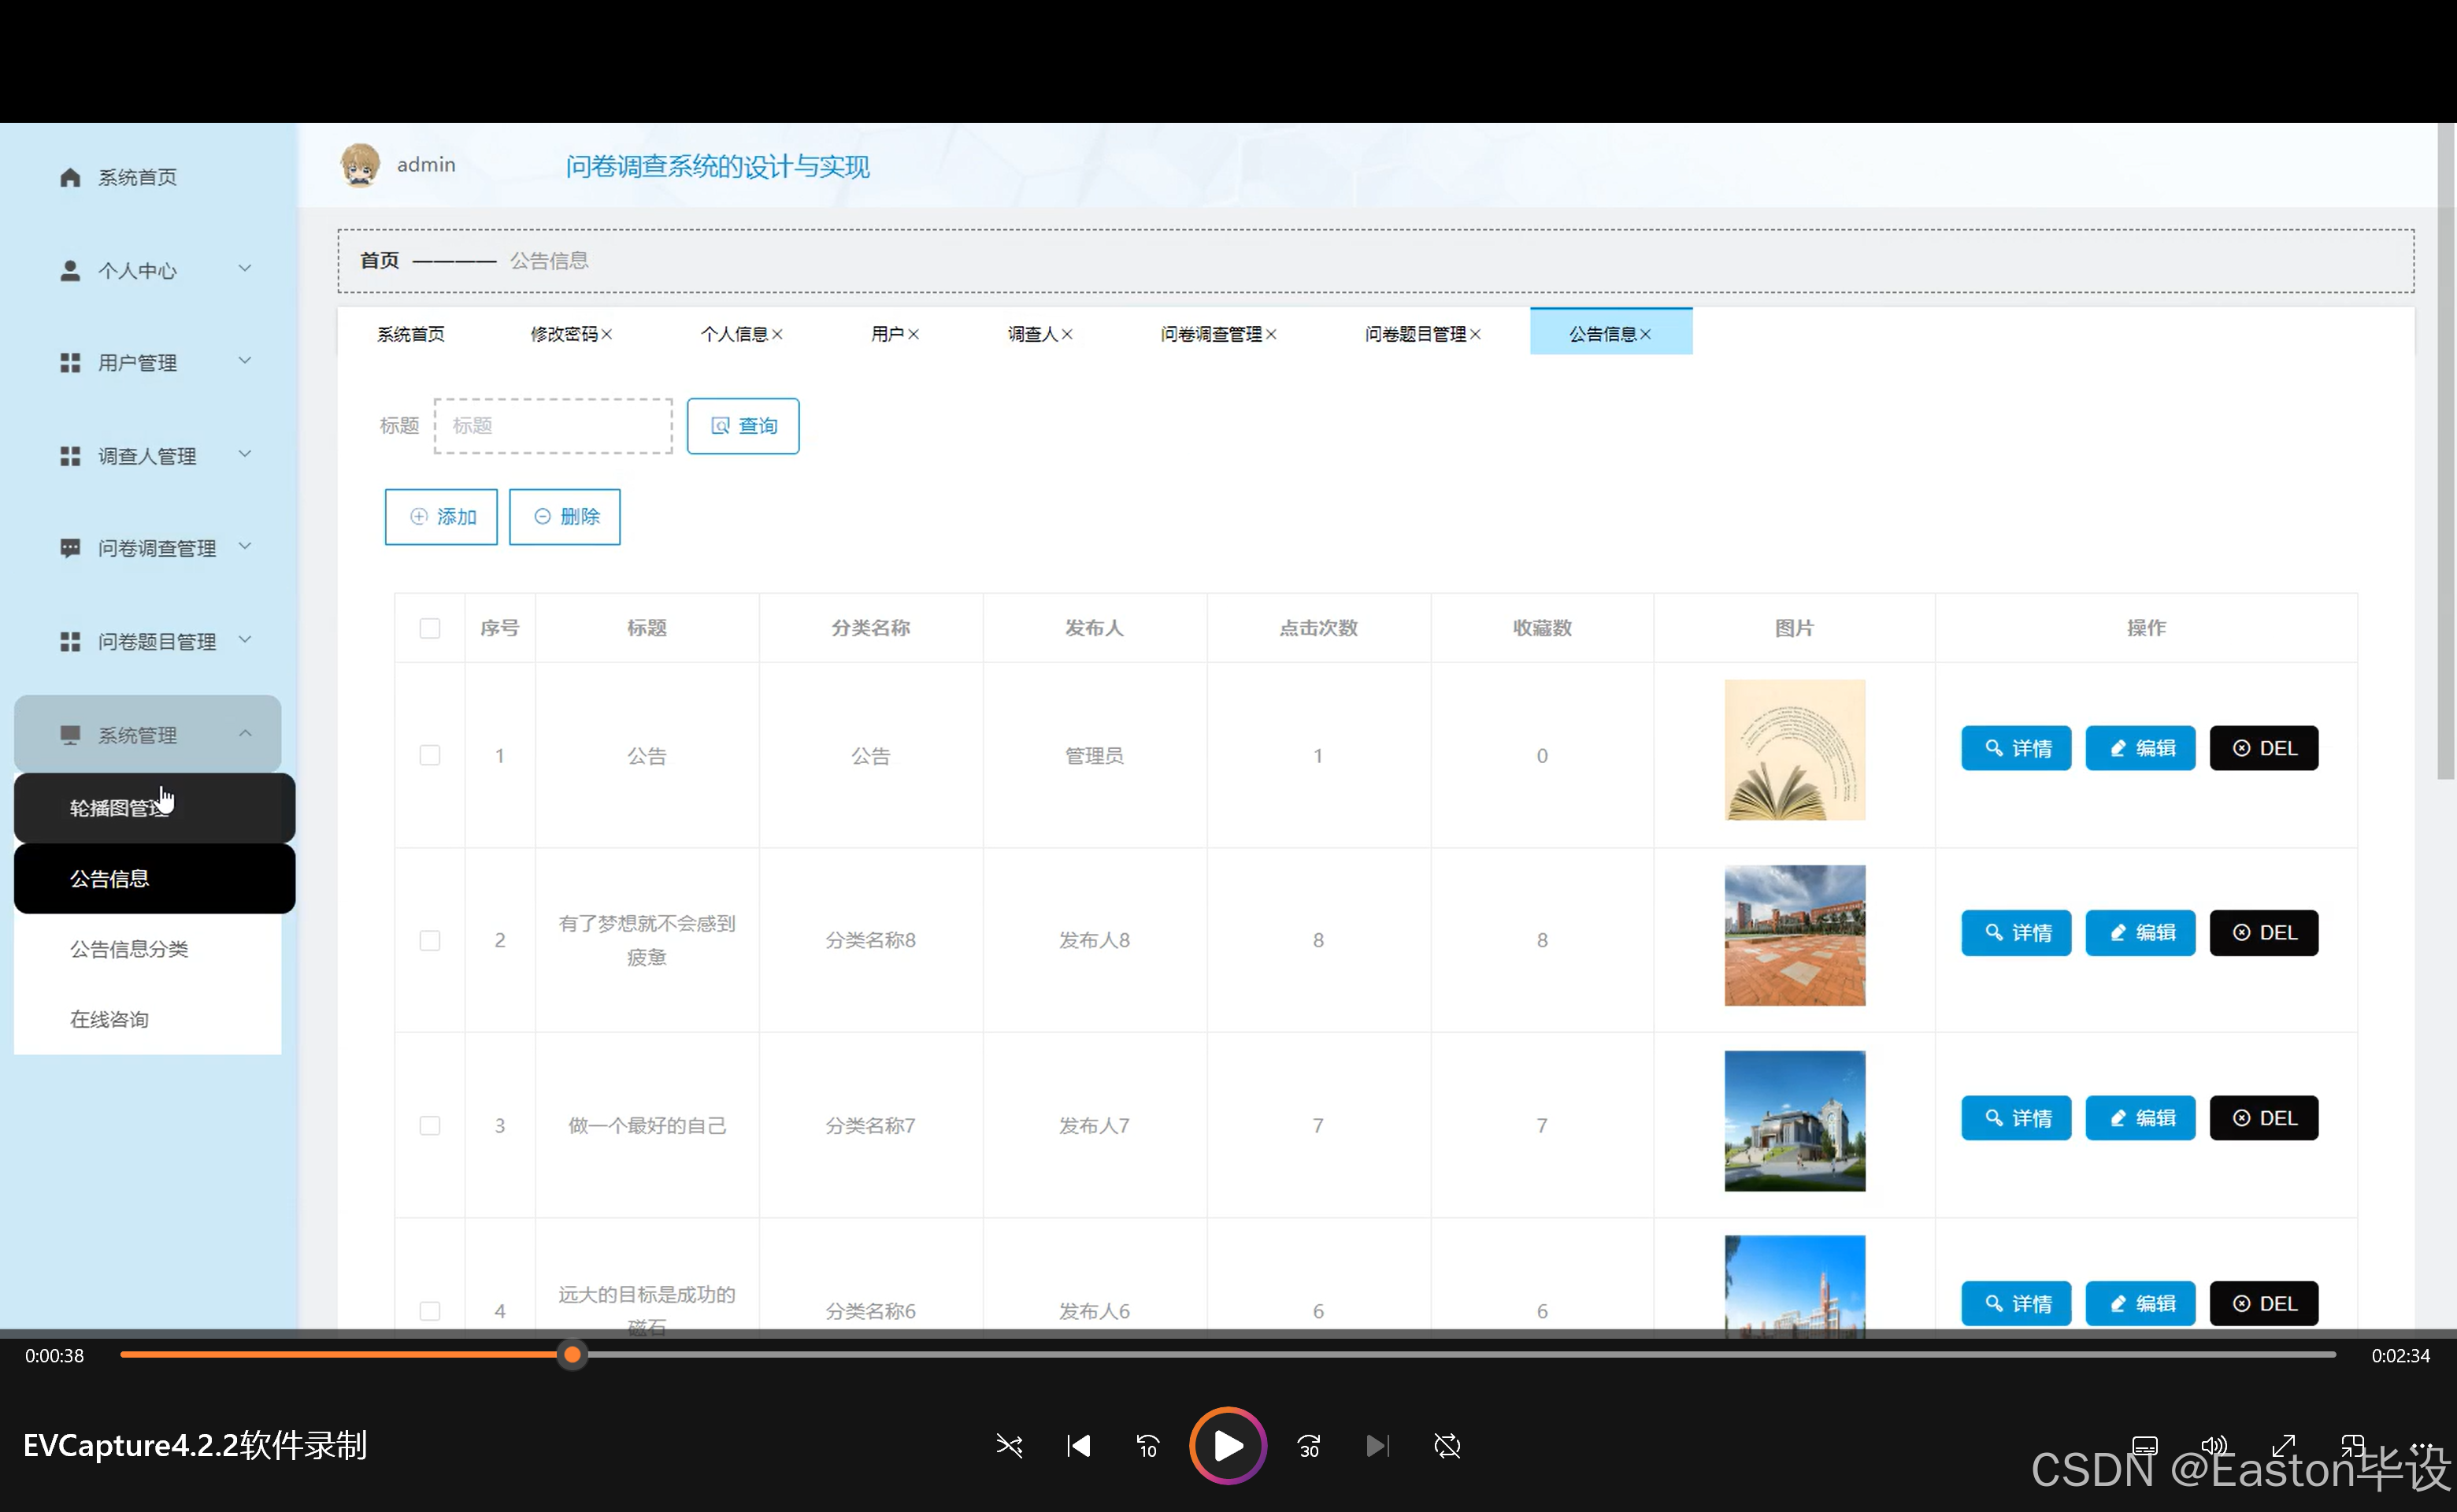Click the volume speaker icon
Image resolution: width=2457 pixels, height=1512 pixels.
2214,1446
